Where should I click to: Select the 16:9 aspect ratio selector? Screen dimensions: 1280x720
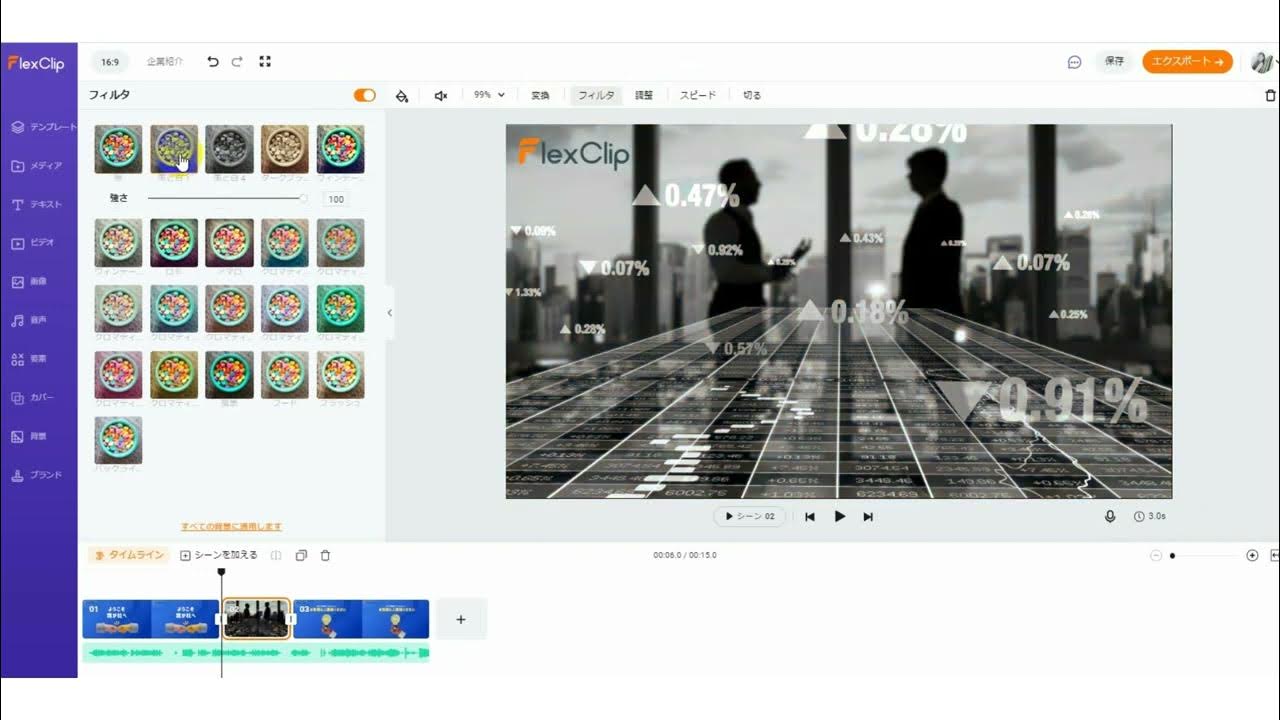[x=109, y=62]
